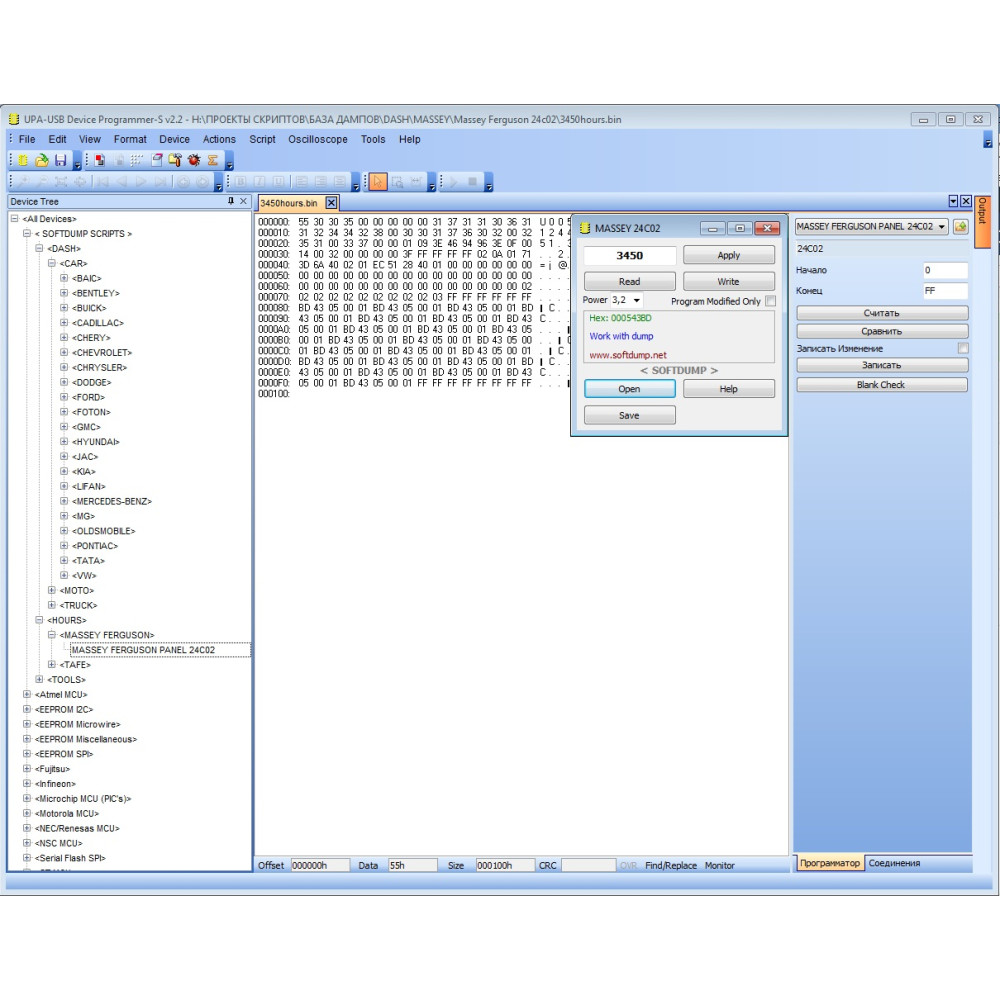The height and width of the screenshot is (1000, 1000).
Task: Click Apply in MASSEY 24C02 dialog
Action: (729, 255)
